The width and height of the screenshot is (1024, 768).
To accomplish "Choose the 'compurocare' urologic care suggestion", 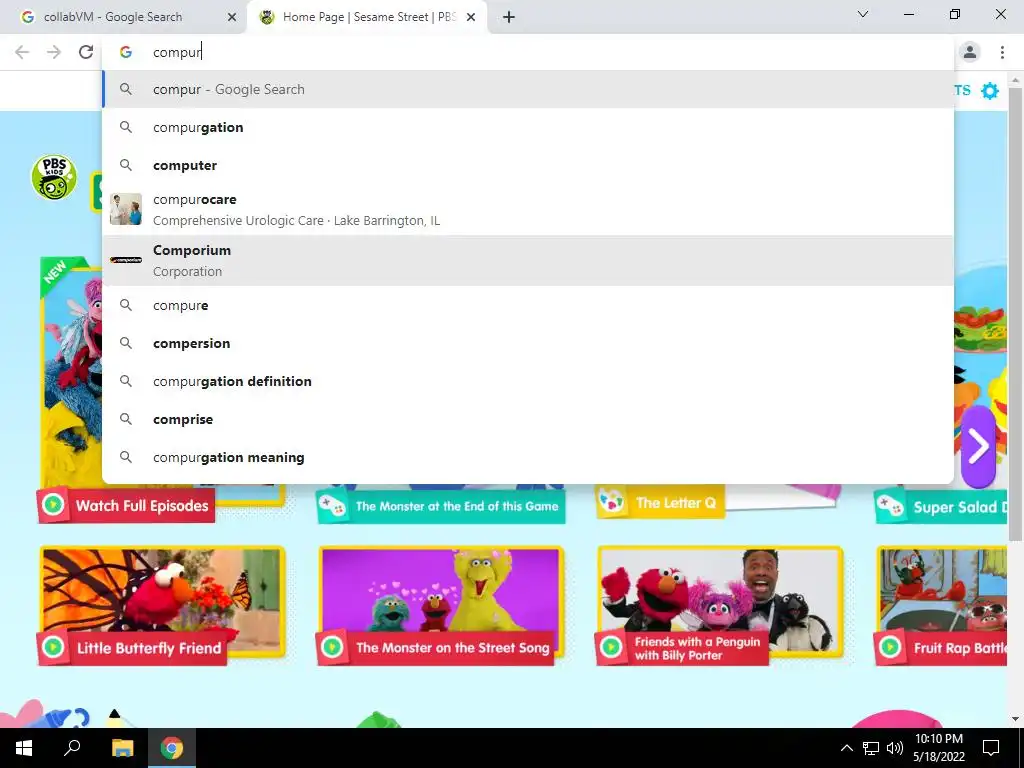I will [528, 210].
